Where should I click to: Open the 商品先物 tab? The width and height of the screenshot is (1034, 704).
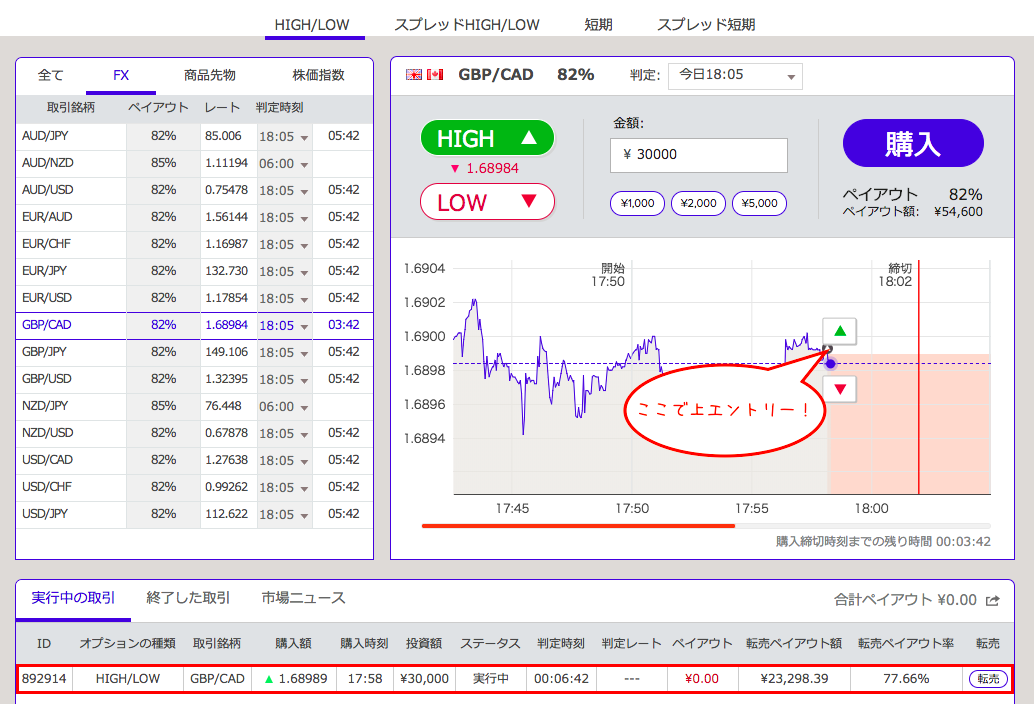pyautogui.click(x=210, y=75)
